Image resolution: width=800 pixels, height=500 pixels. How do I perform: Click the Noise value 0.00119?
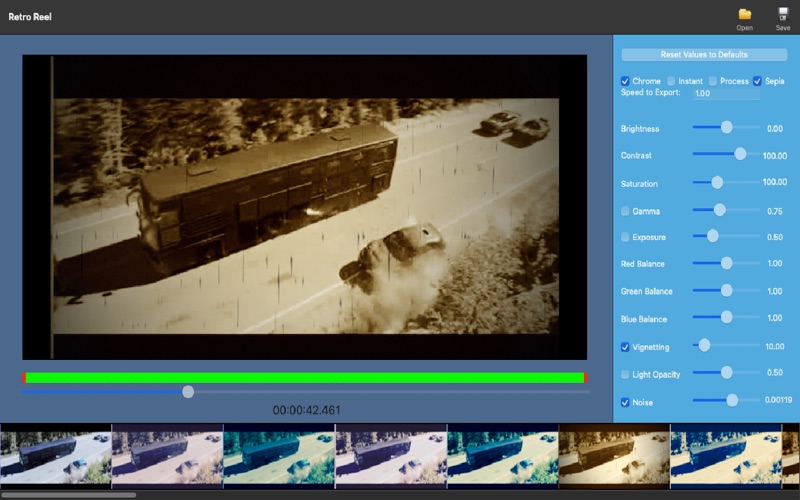coord(778,400)
